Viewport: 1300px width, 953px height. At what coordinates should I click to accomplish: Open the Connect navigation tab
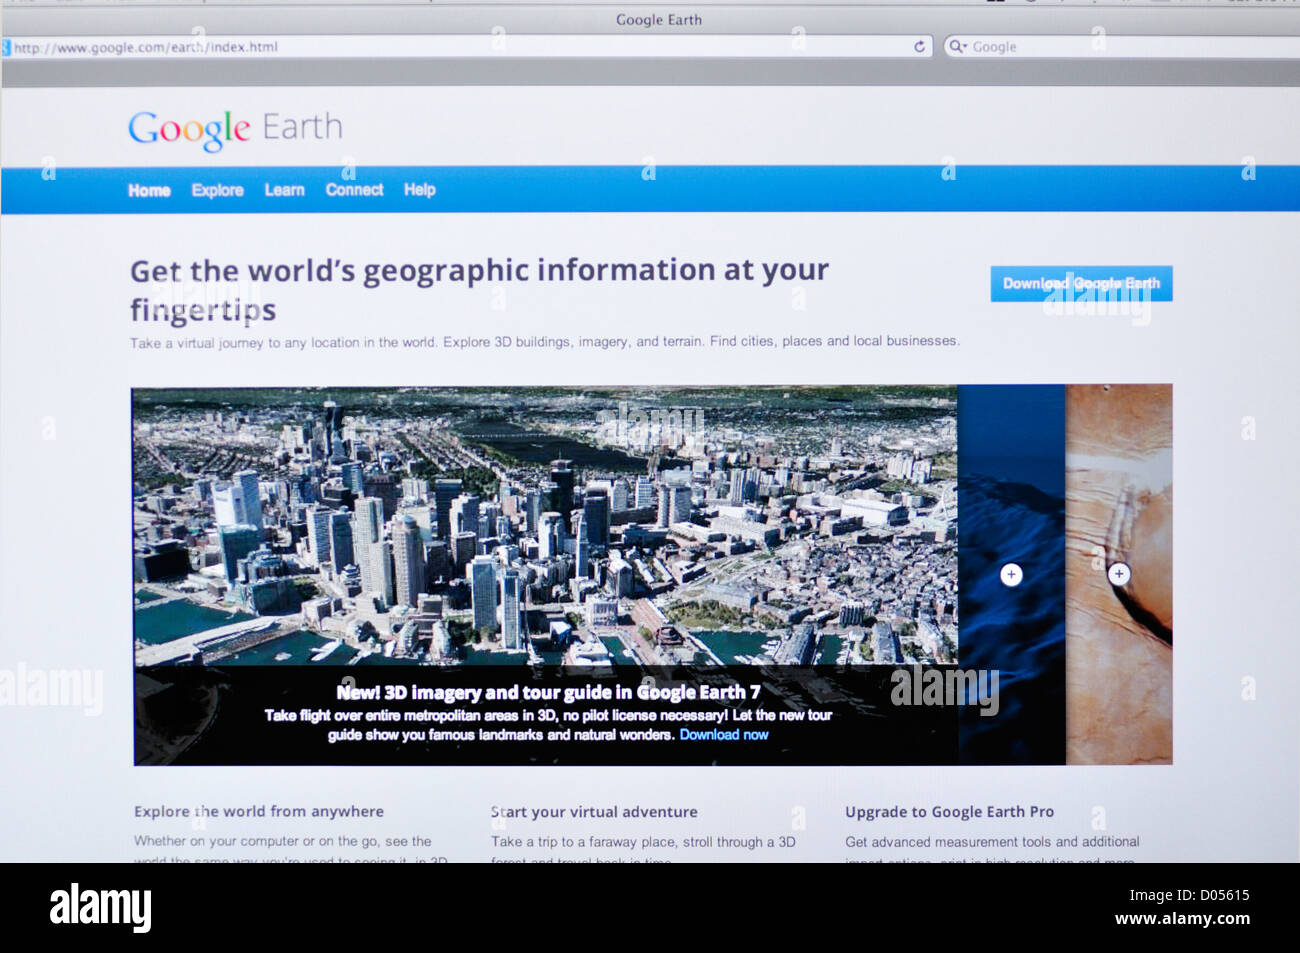[x=354, y=189]
